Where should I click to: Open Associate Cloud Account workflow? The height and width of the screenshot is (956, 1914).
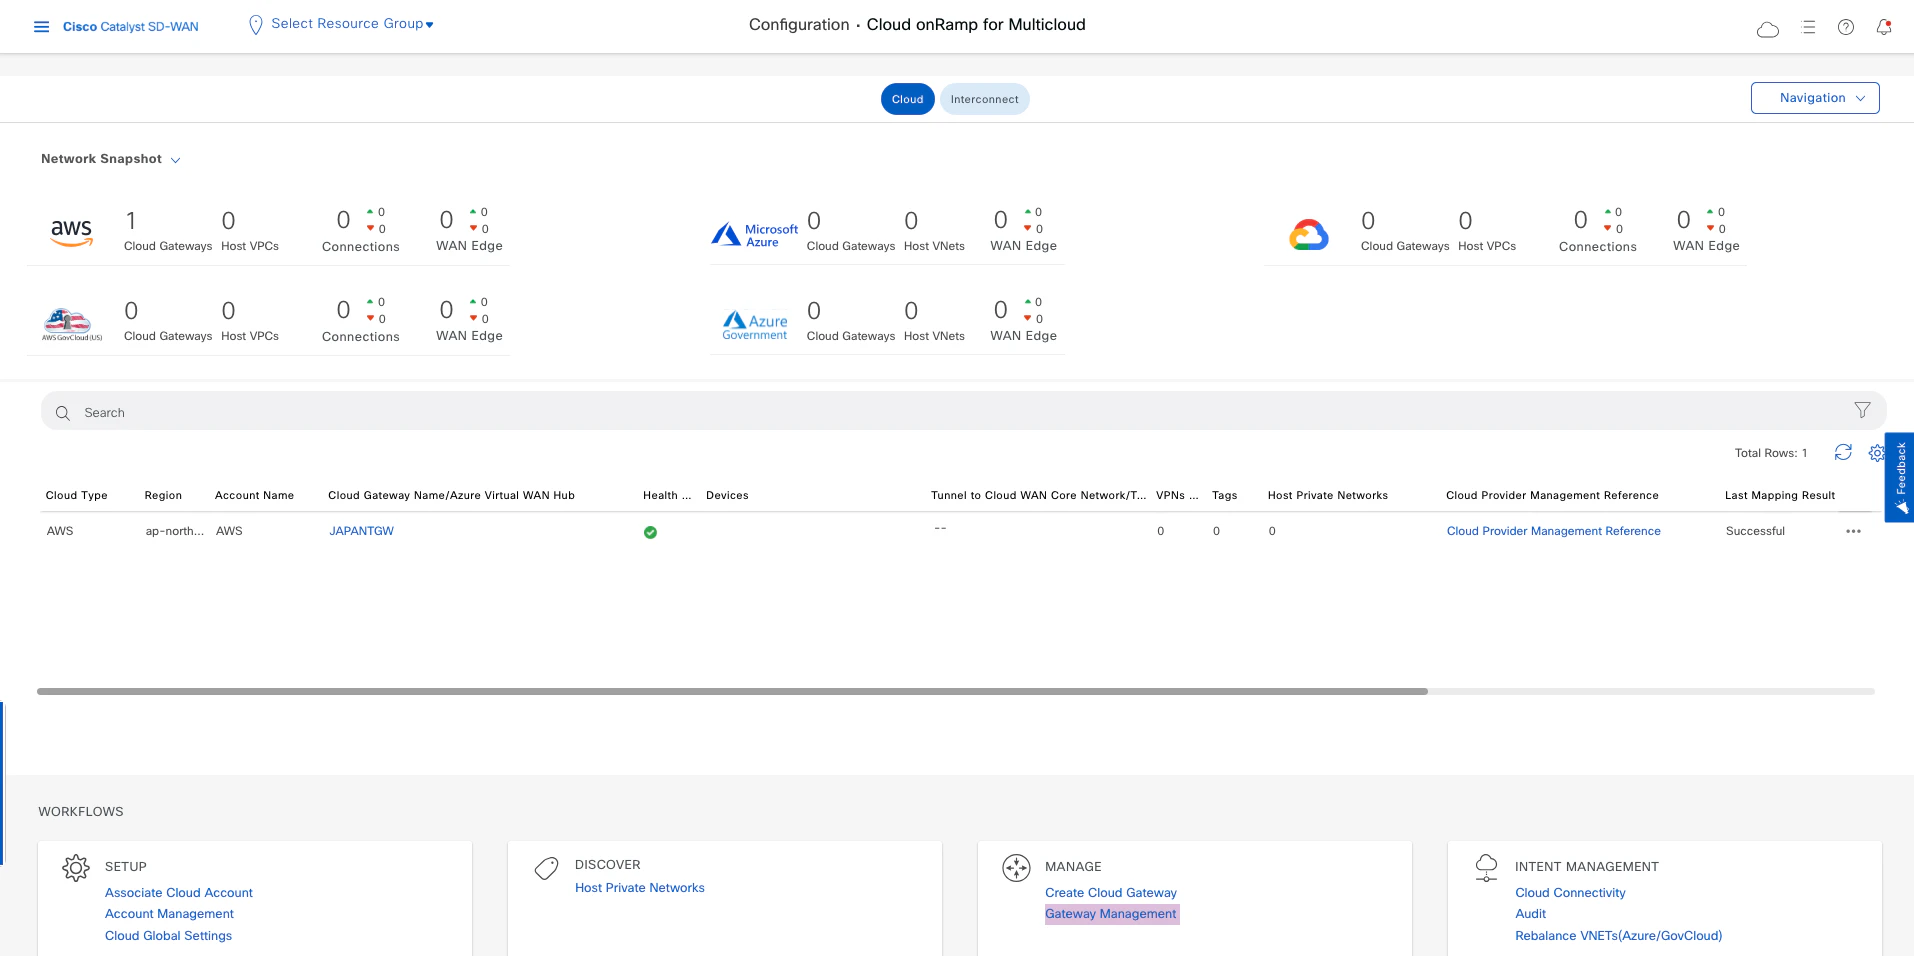tap(179, 893)
